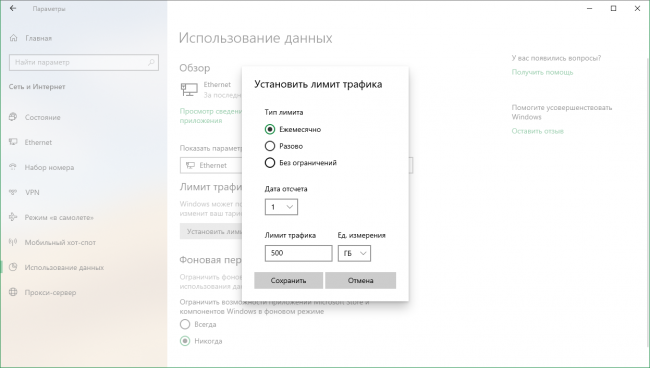
Task: Click the Отмена button
Action: pos(361,280)
